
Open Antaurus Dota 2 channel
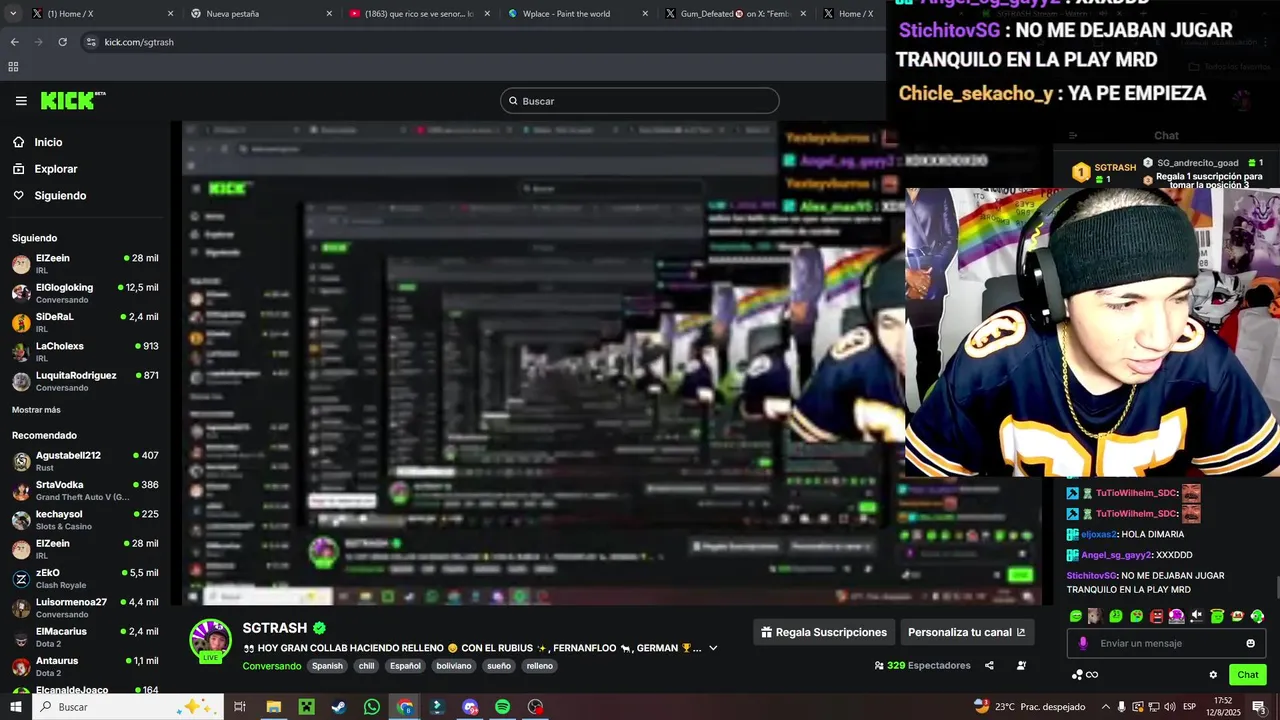click(85, 667)
